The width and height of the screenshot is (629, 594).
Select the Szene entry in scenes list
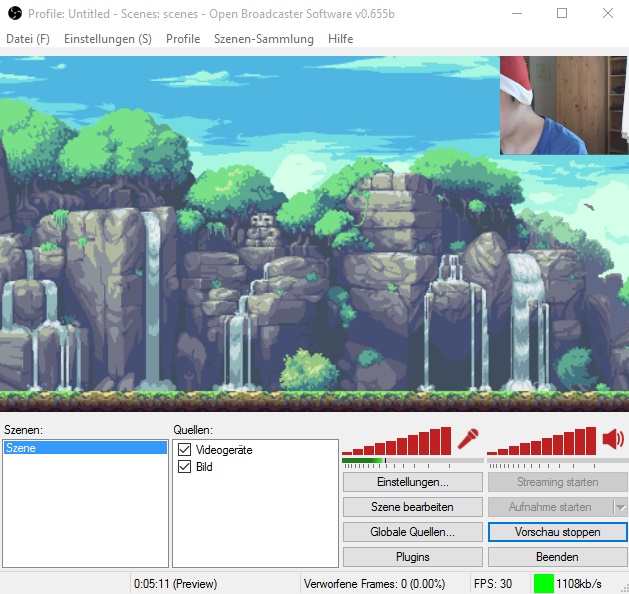pos(85,448)
